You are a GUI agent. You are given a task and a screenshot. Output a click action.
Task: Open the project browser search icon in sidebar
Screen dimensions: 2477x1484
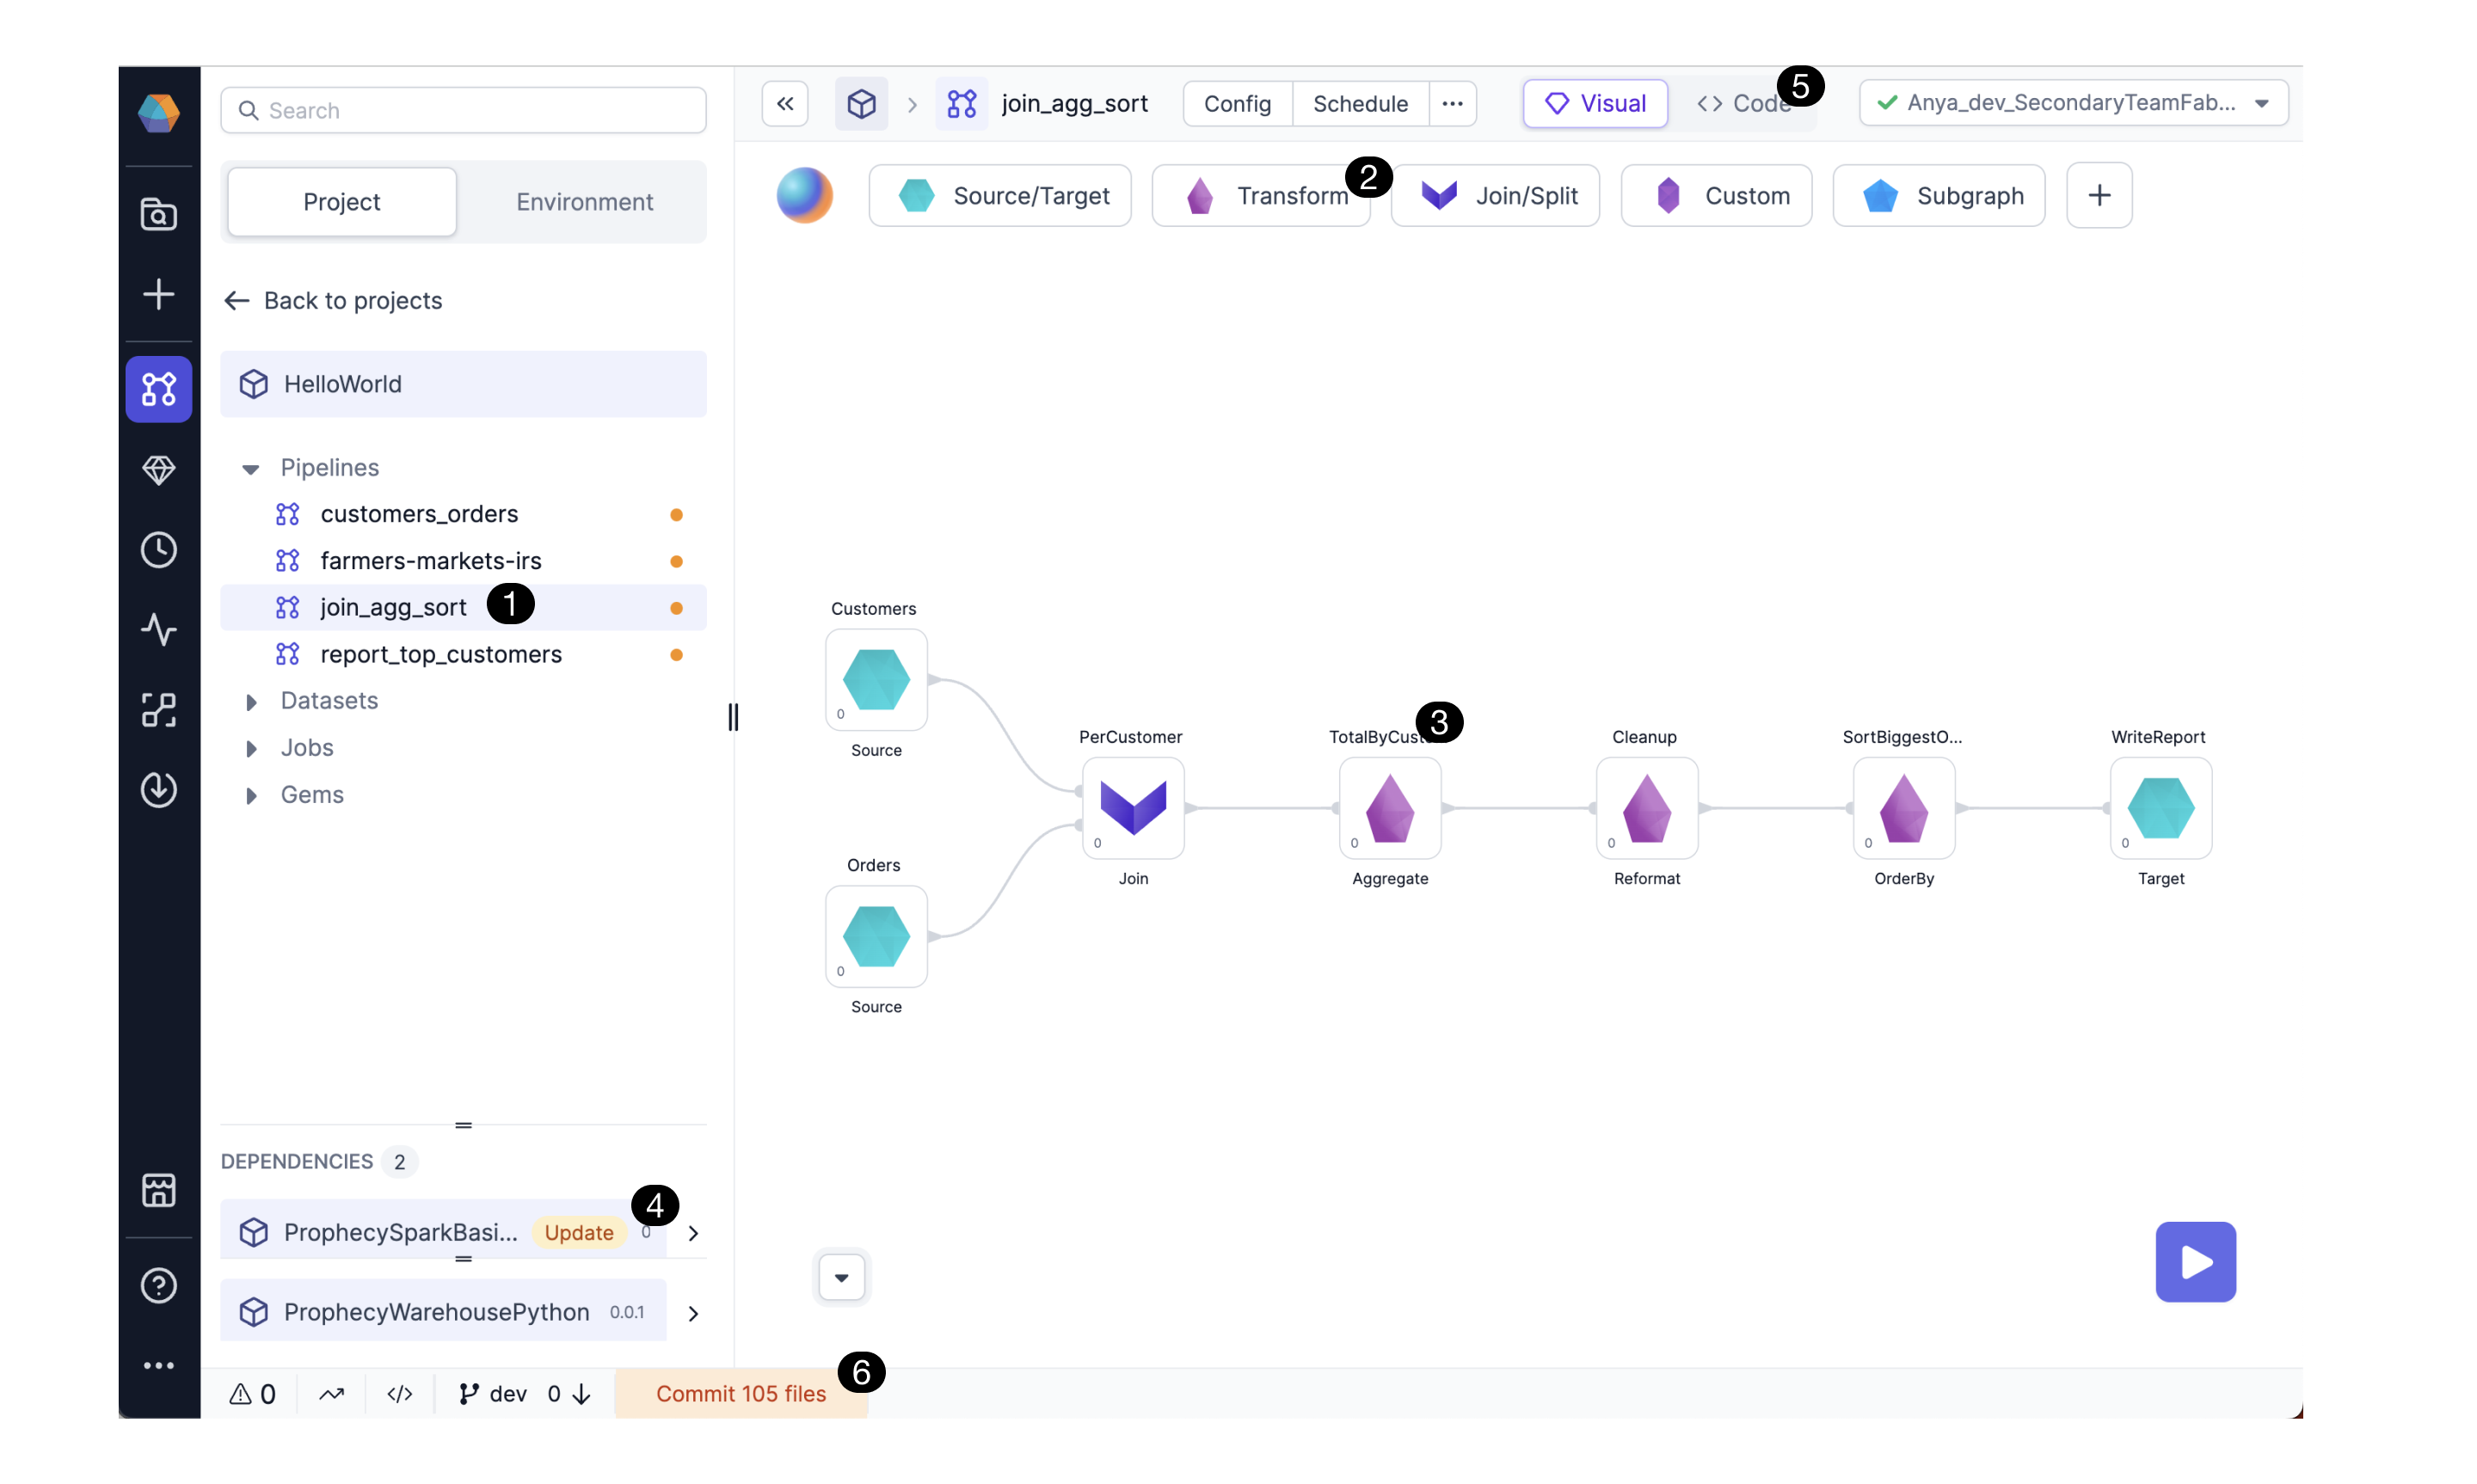click(x=159, y=213)
